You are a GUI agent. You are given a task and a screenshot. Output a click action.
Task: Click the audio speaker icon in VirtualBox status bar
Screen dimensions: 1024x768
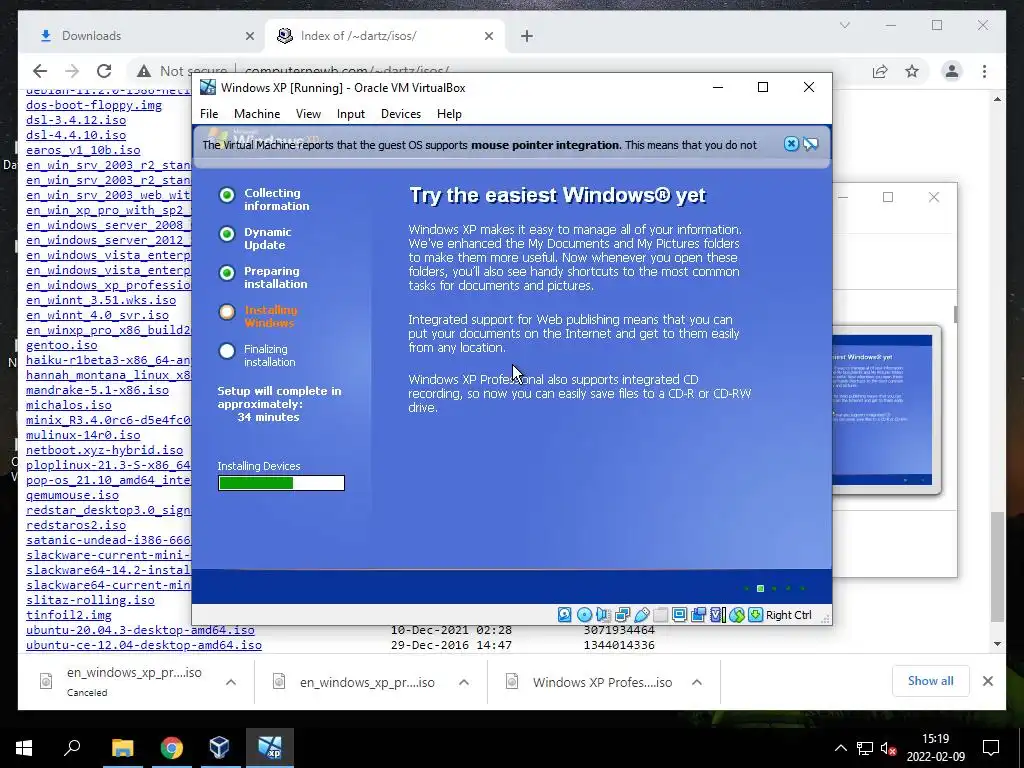tap(603, 615)
